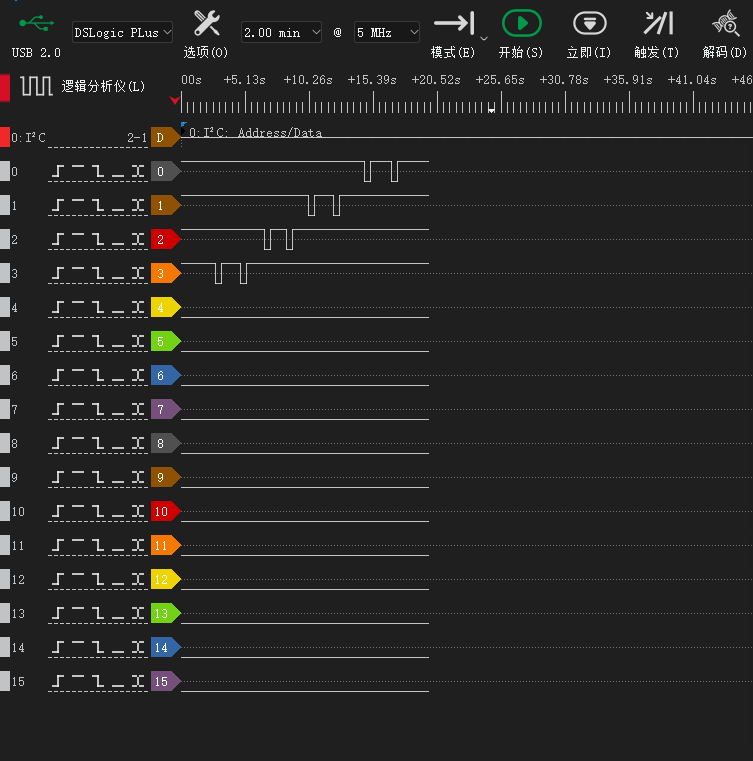Viewport: 753px width, 761px height.
Task: Open the Decode (解码) panel
Action: [x=725, y=24]
